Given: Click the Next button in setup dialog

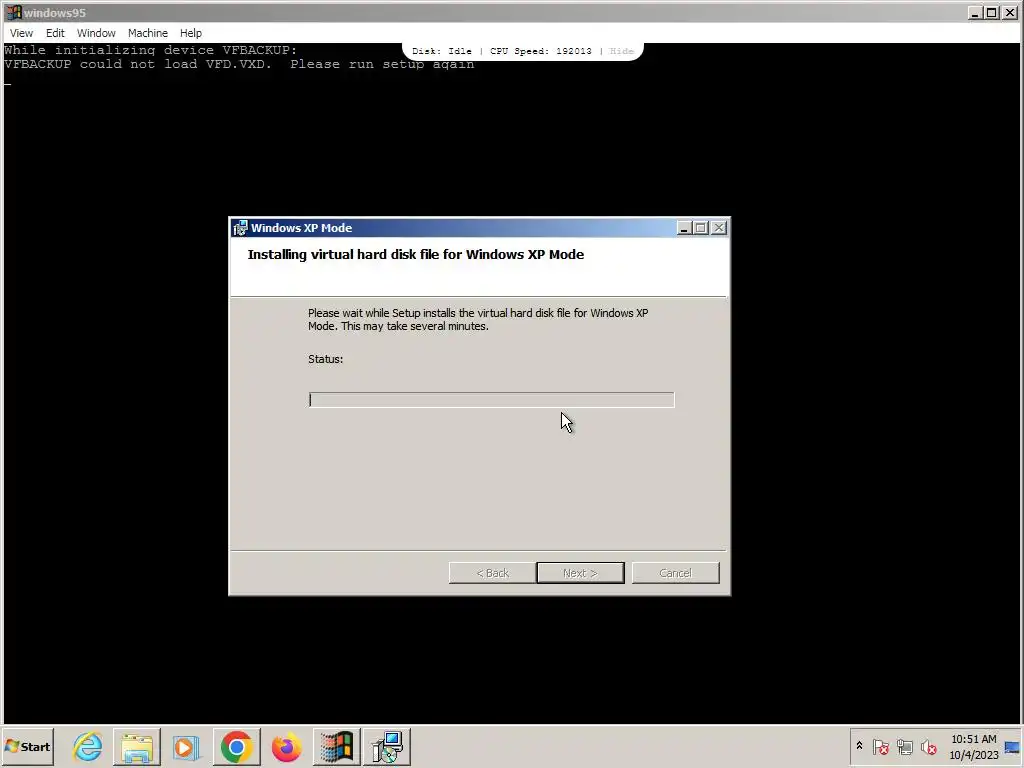Looking at the screenshot, I should click(580, 573).
